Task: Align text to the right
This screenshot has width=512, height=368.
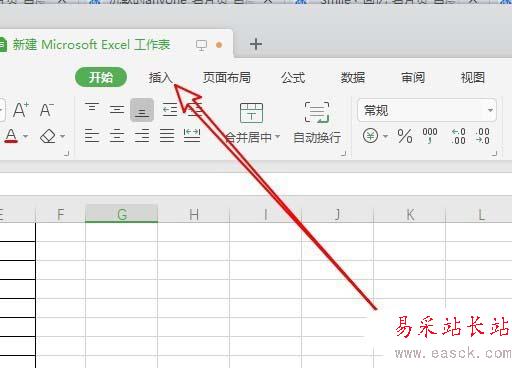Action: coord(142,136)
